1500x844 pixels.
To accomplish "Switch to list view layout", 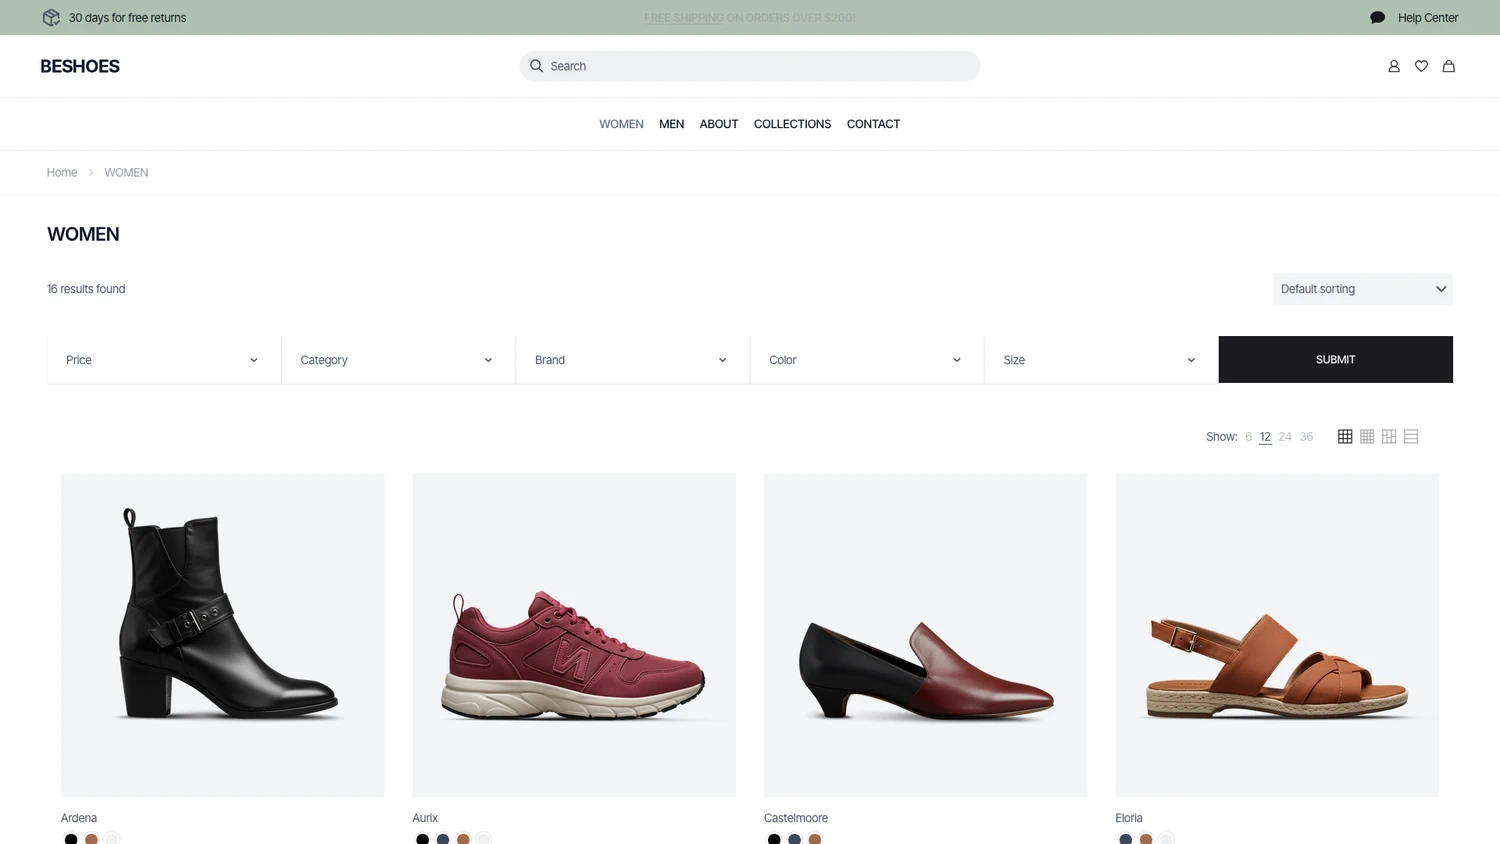I will pos(1410,436).
